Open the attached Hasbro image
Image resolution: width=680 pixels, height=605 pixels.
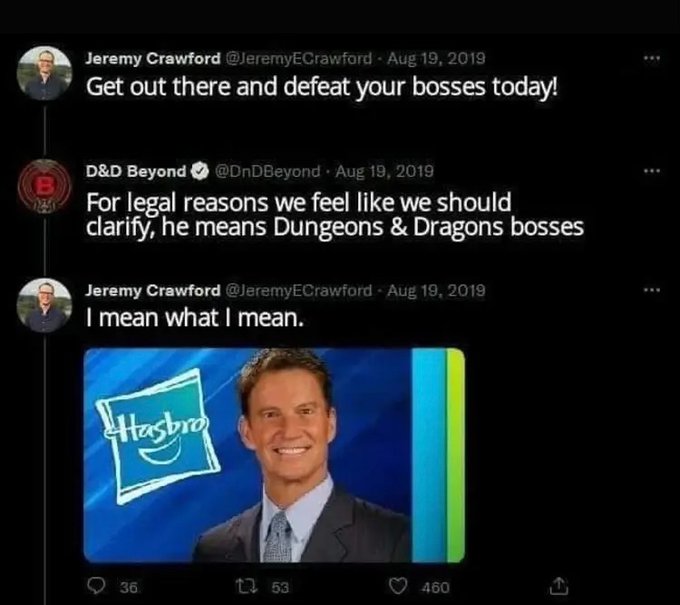(274, 455)
